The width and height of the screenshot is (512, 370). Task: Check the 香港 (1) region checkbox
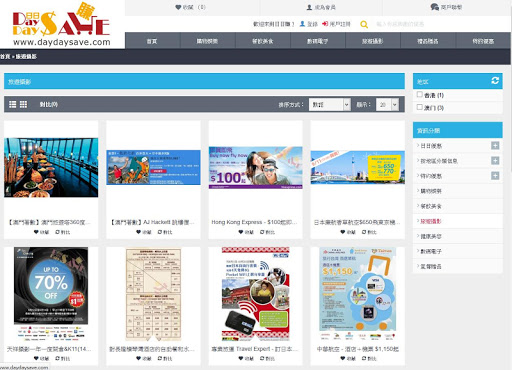tap(420, 95)
